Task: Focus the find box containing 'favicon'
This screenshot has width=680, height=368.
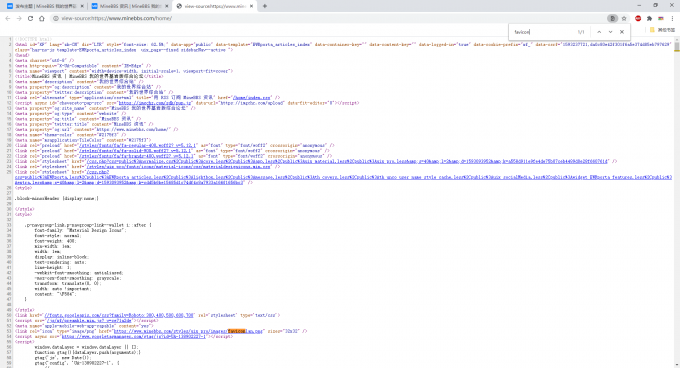Action: (544, 32)
